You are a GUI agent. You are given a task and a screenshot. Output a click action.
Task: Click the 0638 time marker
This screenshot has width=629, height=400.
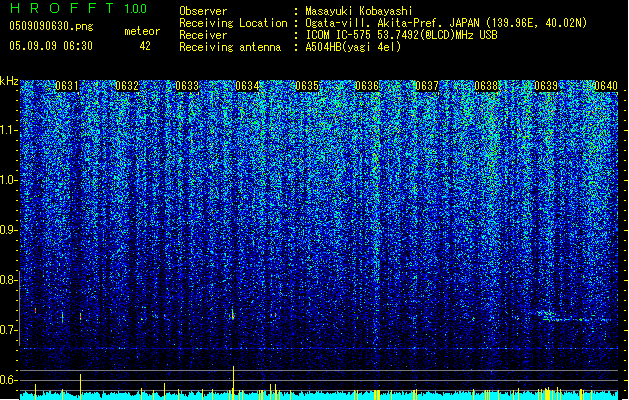point(486,86)
